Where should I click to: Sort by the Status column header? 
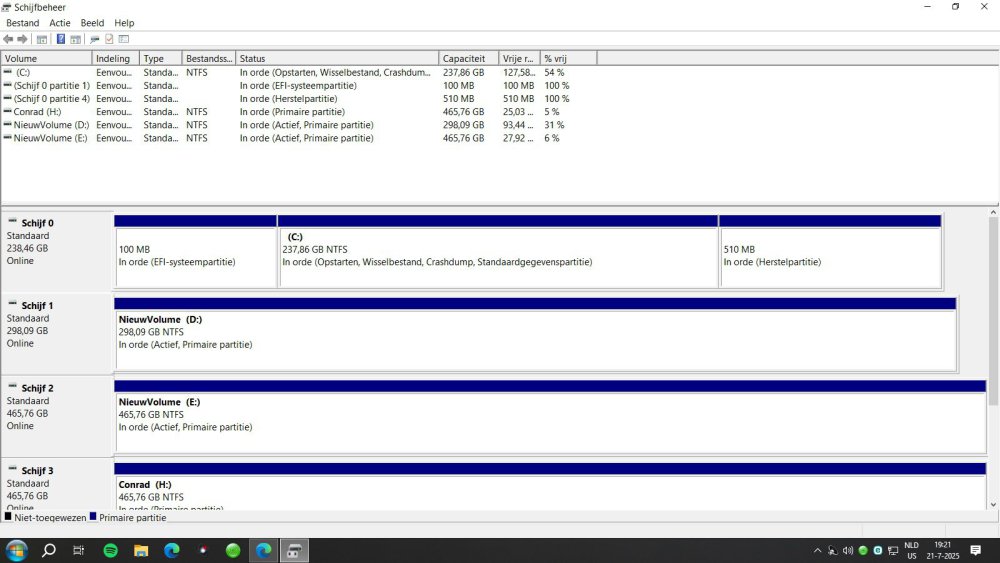pyautogui.click(x=337, y=58)
